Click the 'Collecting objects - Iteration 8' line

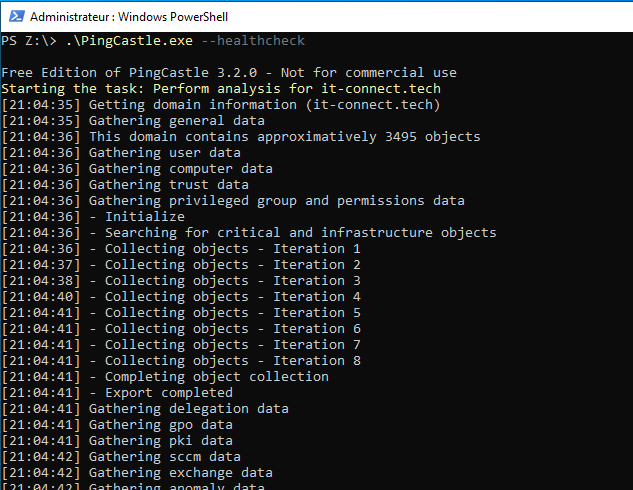pyautogui.click(x=232, y=361)
